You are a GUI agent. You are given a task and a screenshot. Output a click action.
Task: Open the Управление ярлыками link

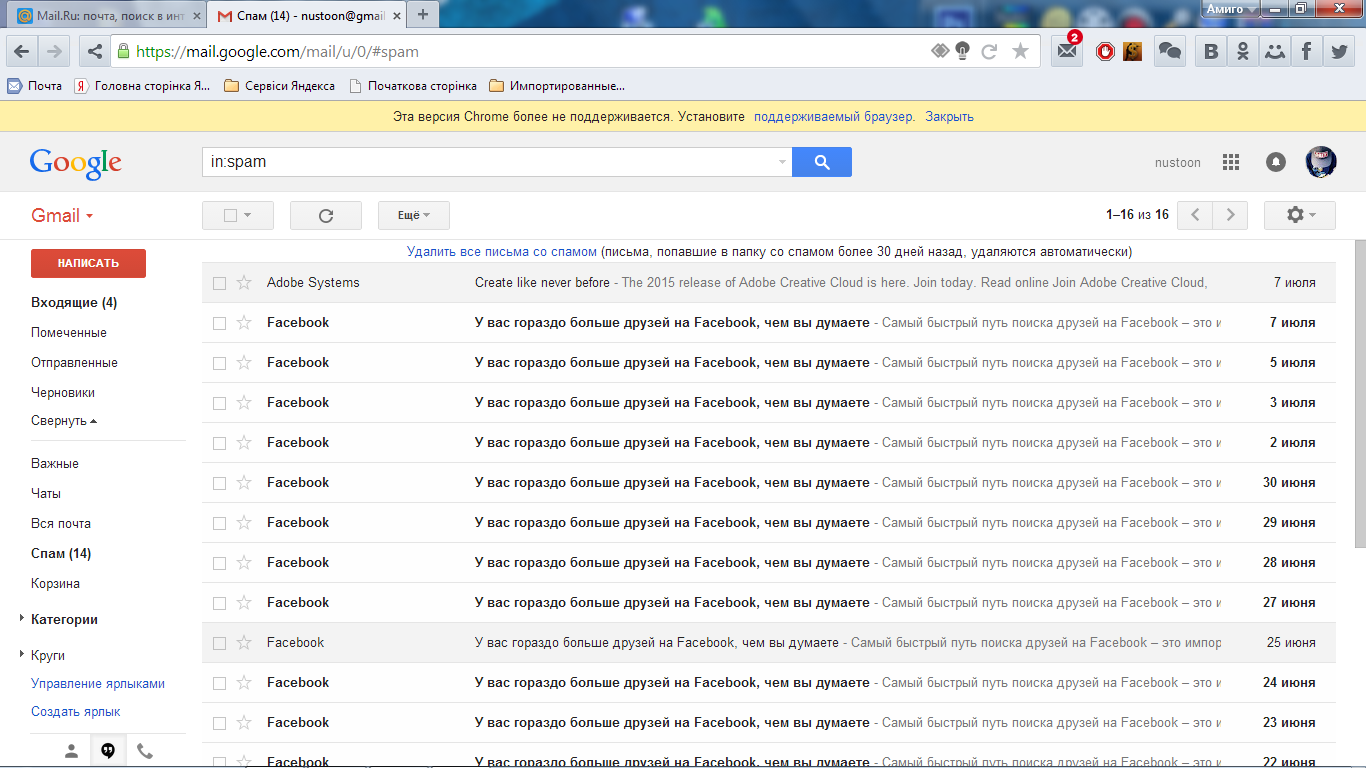click(98, 684)
